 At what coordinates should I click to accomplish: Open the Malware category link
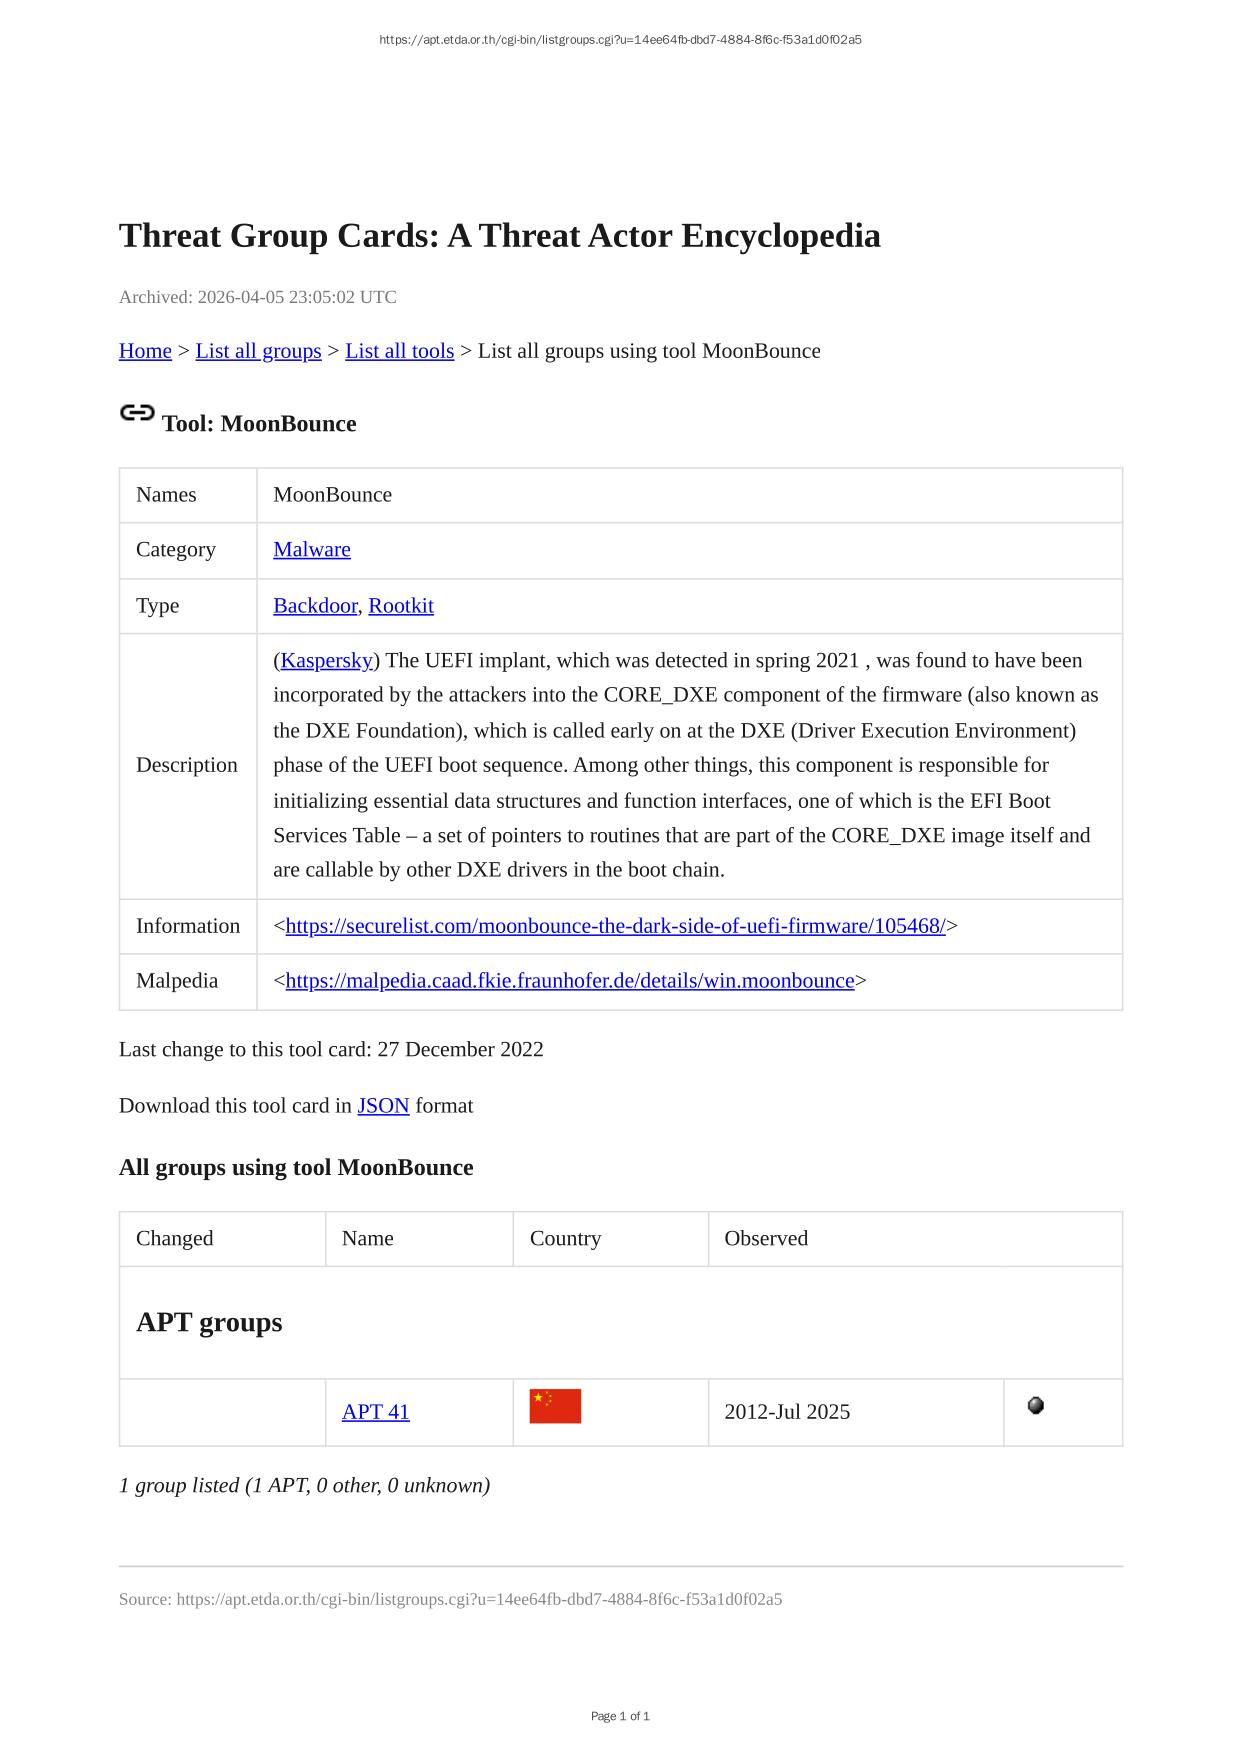pyautogui.click(x=312, y=549)
